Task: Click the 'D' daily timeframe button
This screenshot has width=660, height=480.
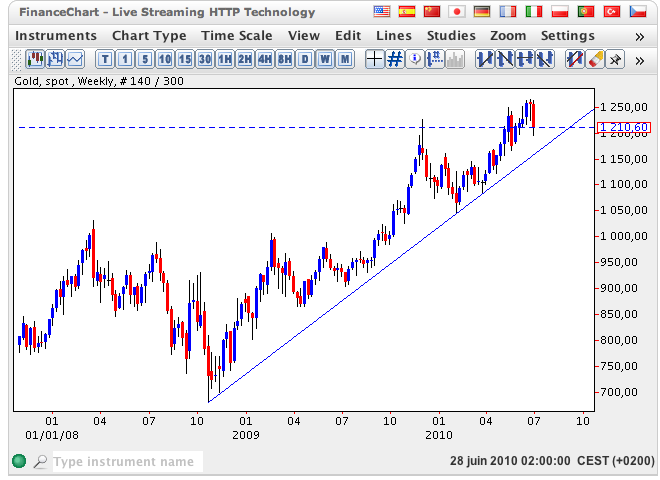Action: tap(305, 59)
